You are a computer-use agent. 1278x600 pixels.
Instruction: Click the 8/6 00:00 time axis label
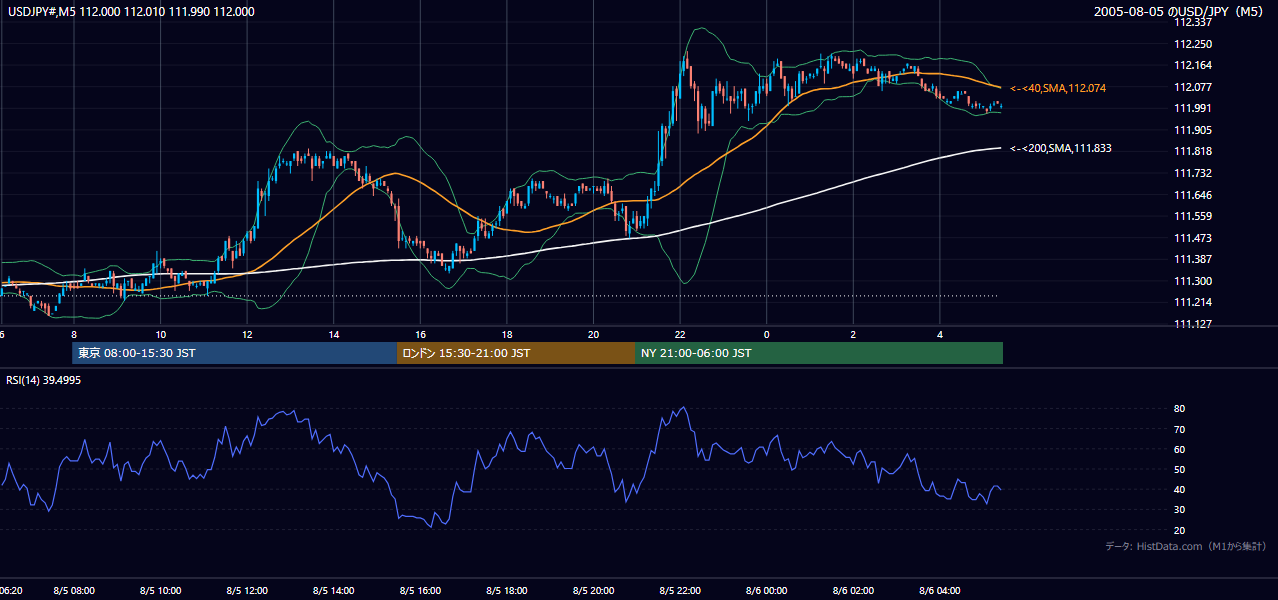point(767,591)
